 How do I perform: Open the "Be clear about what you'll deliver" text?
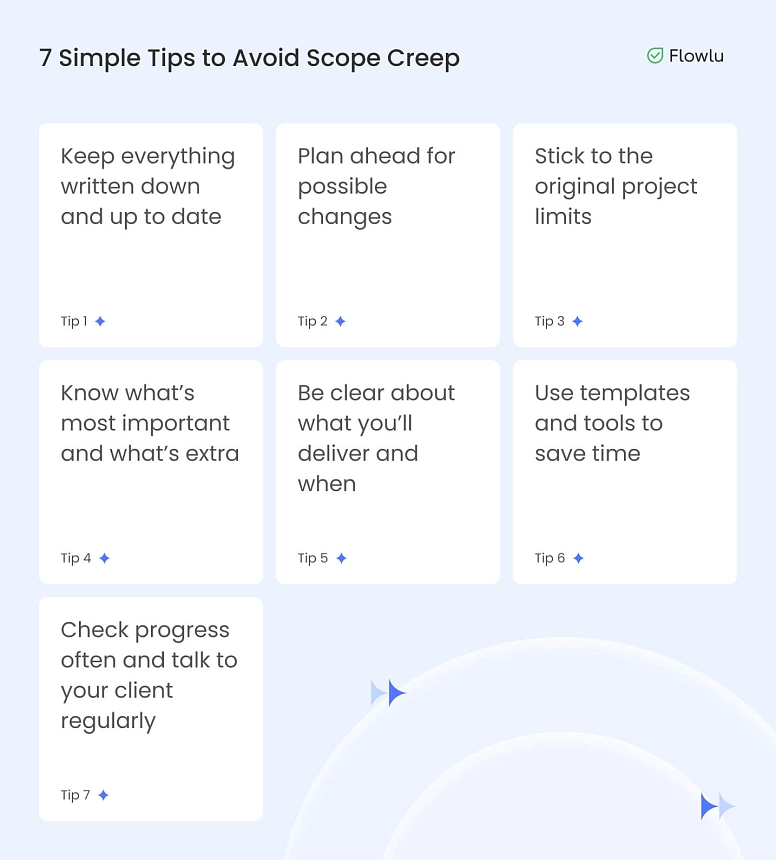(x=376, y=438)
